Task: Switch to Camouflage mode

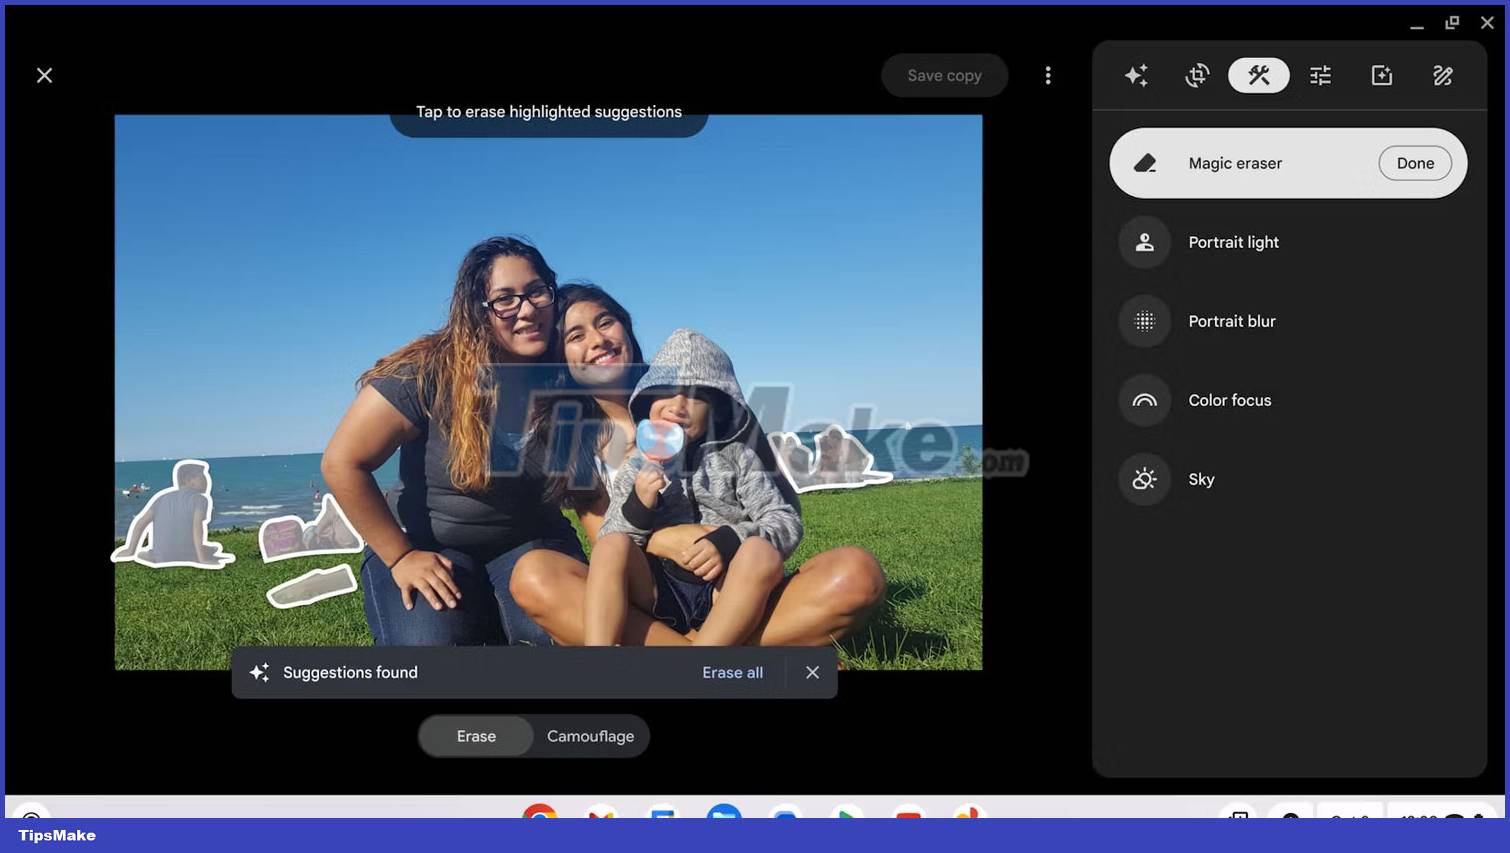Action: (590, 736)
